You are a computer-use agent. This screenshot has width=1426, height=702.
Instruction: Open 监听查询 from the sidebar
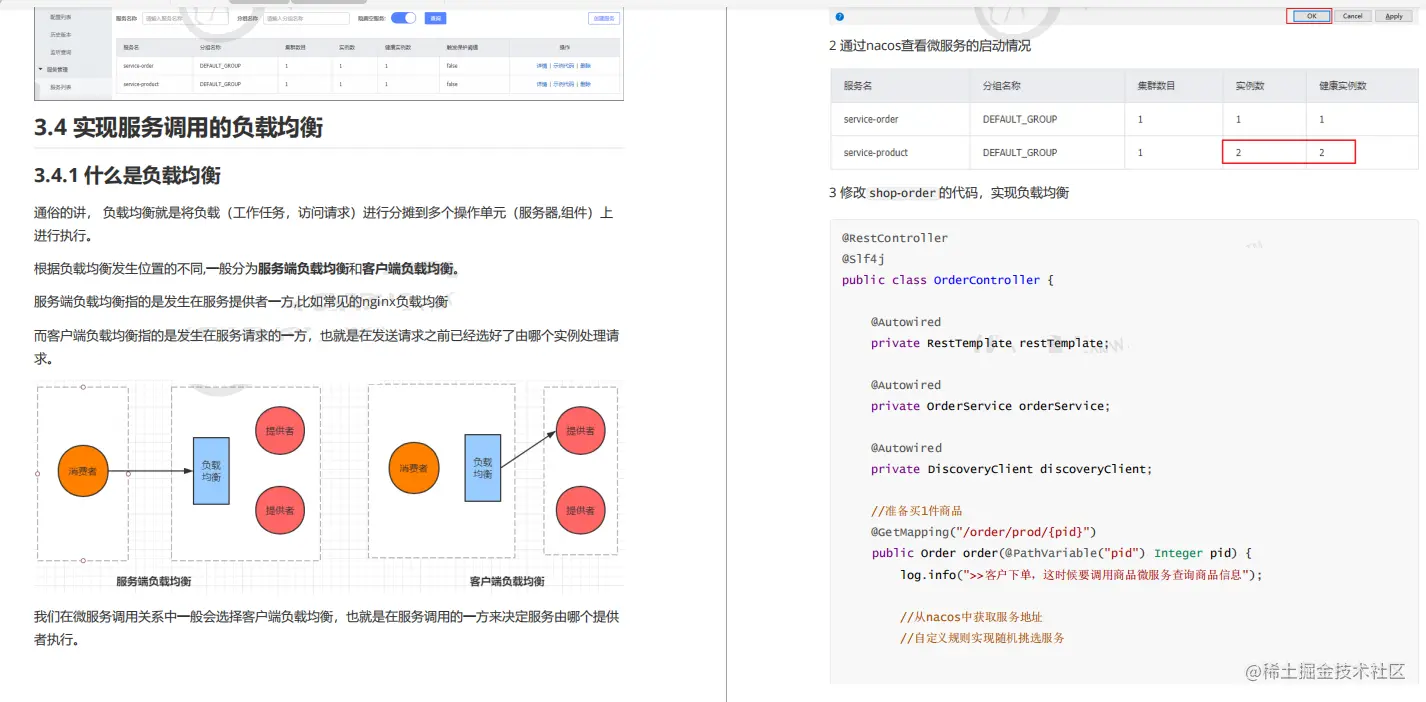[x=60, y=51]
